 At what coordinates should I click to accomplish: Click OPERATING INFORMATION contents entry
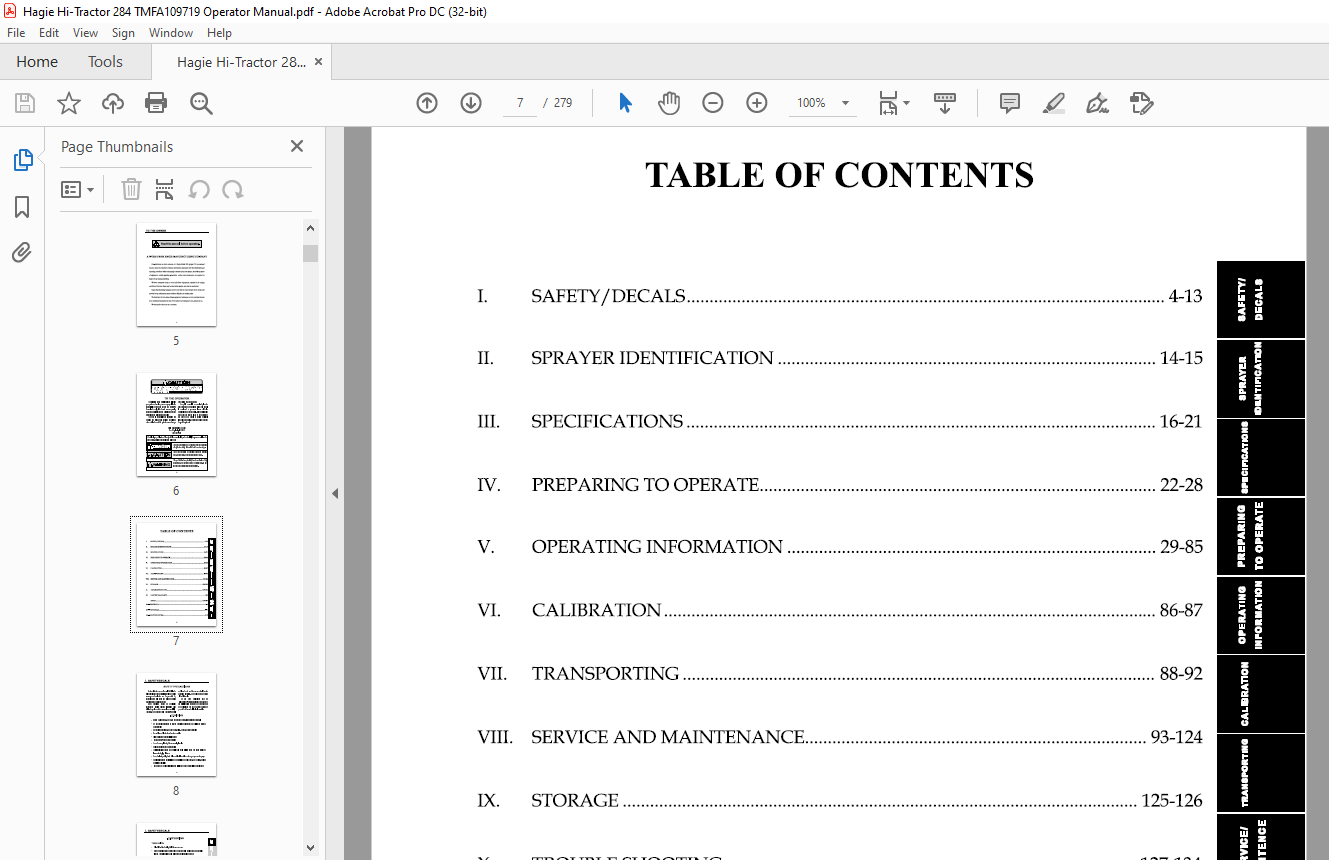point(840,547)
